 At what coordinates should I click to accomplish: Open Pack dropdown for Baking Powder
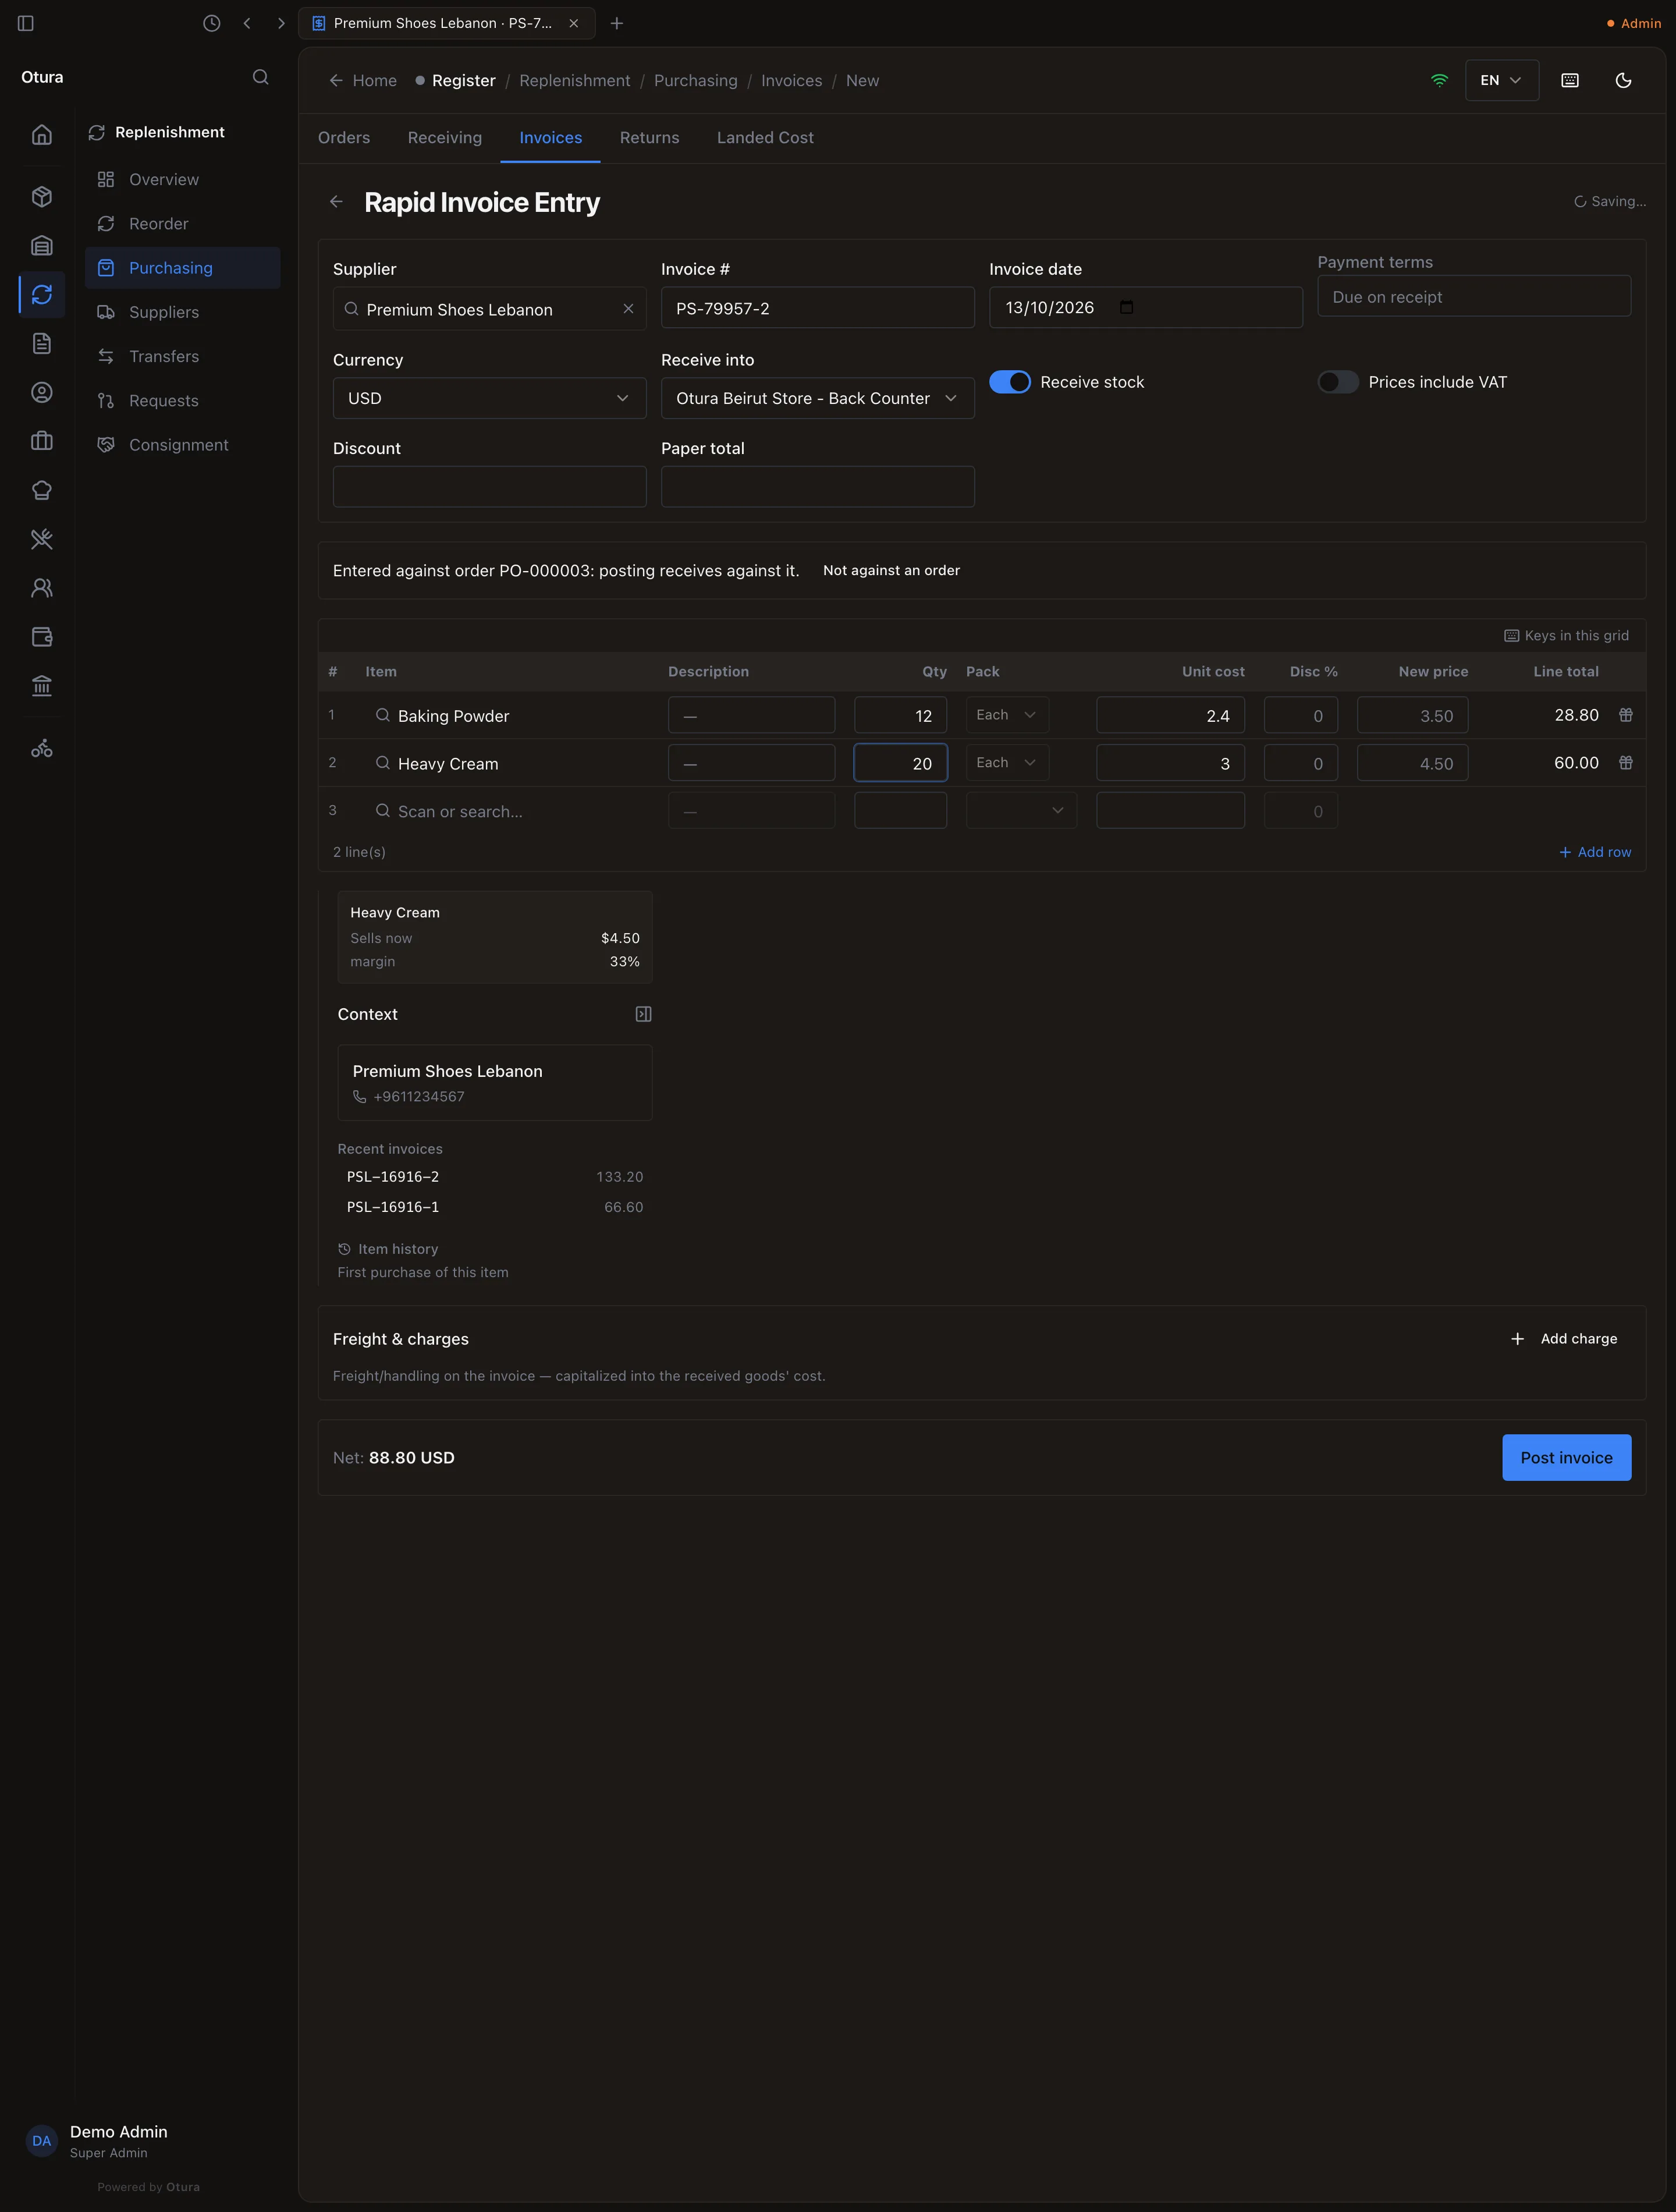(x=1007, y=715)
